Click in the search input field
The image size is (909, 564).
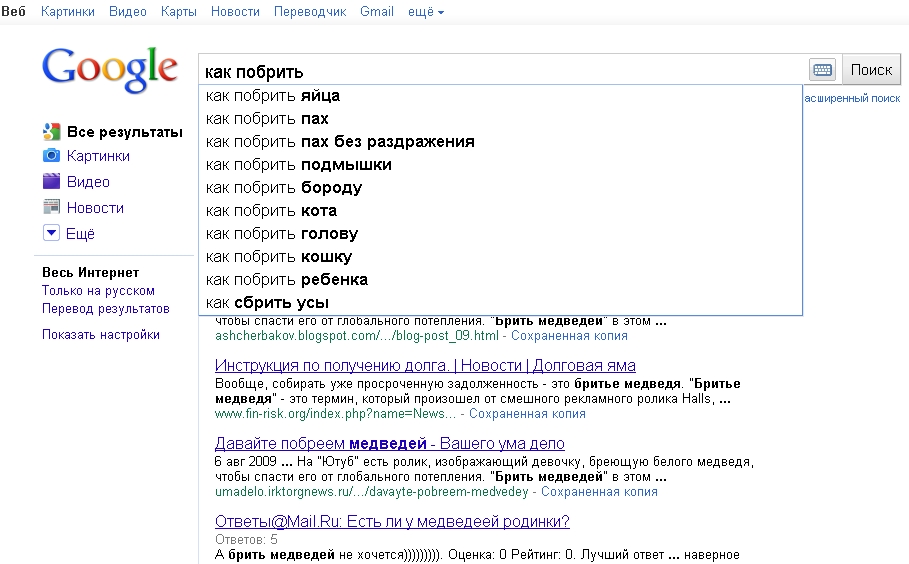pos(500,71)
